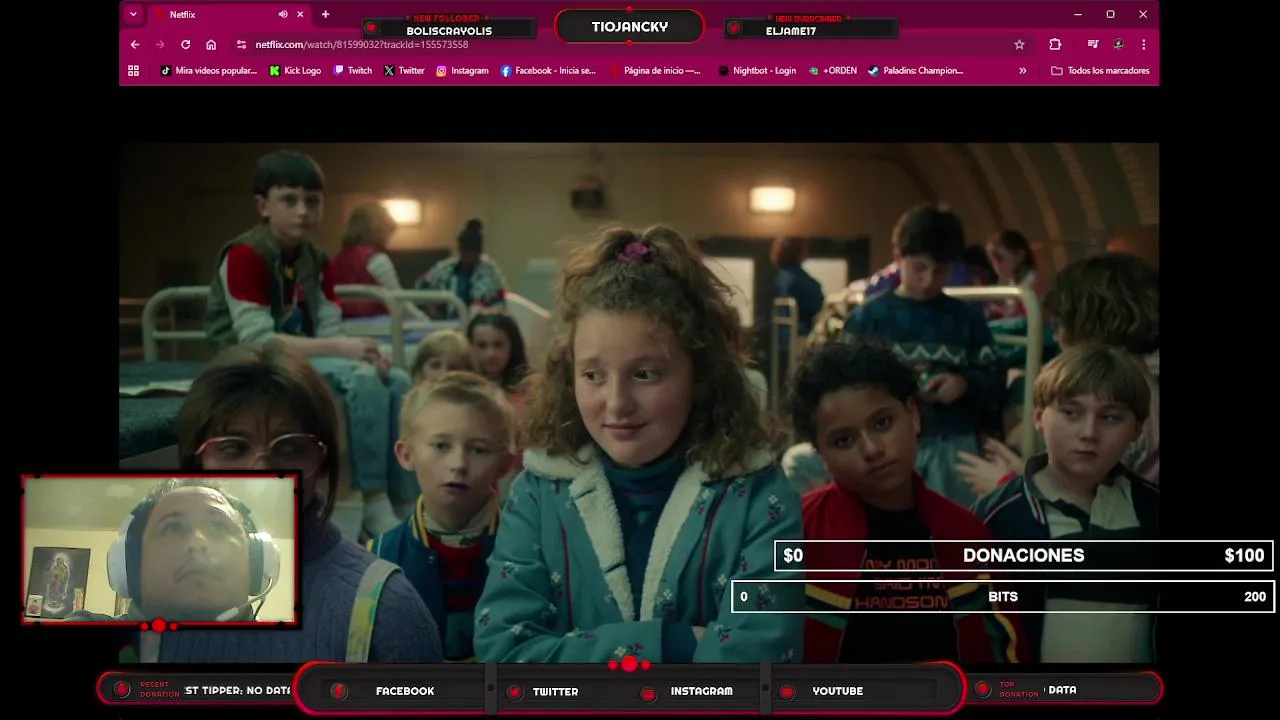Image resolution: width=1280 pixels, height=720 pixels.
Task: Click ELJAME17 new subscriber label
Action: pos(791,31)
